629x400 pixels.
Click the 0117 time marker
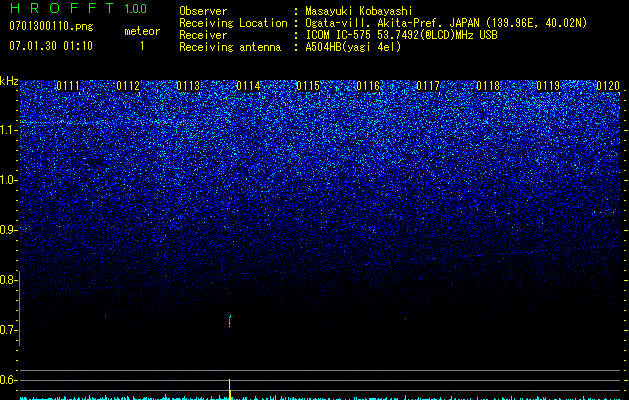click(428, 86)
